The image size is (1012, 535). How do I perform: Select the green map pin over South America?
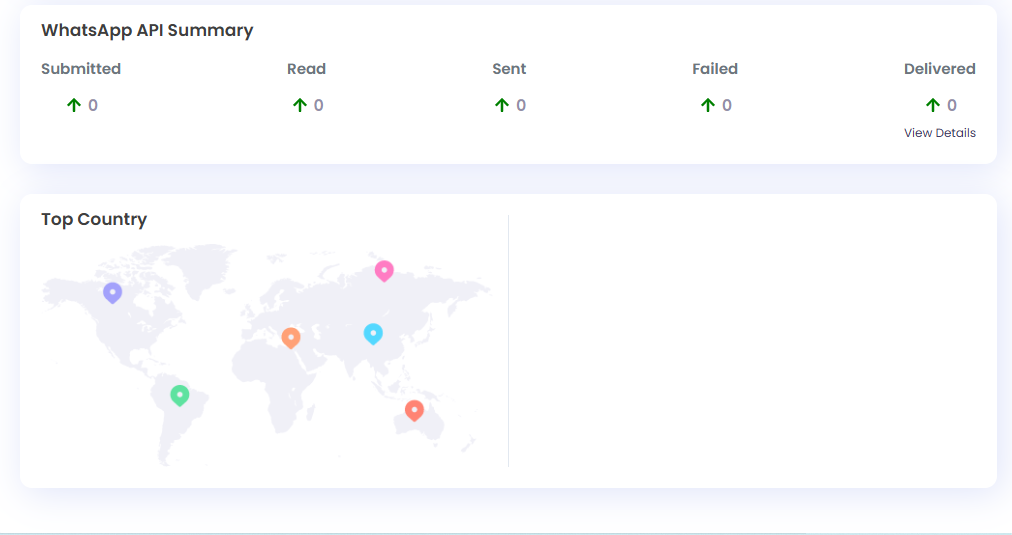coord(179,395)
